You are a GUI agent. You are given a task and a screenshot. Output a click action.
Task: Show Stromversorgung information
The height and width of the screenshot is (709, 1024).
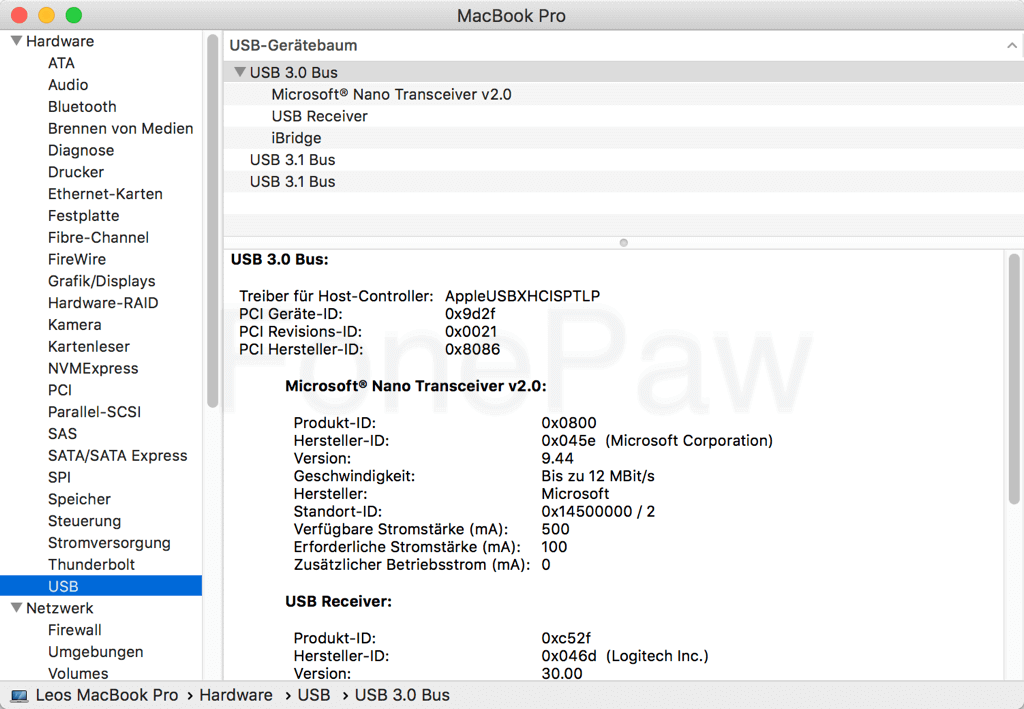pos(109,543)
